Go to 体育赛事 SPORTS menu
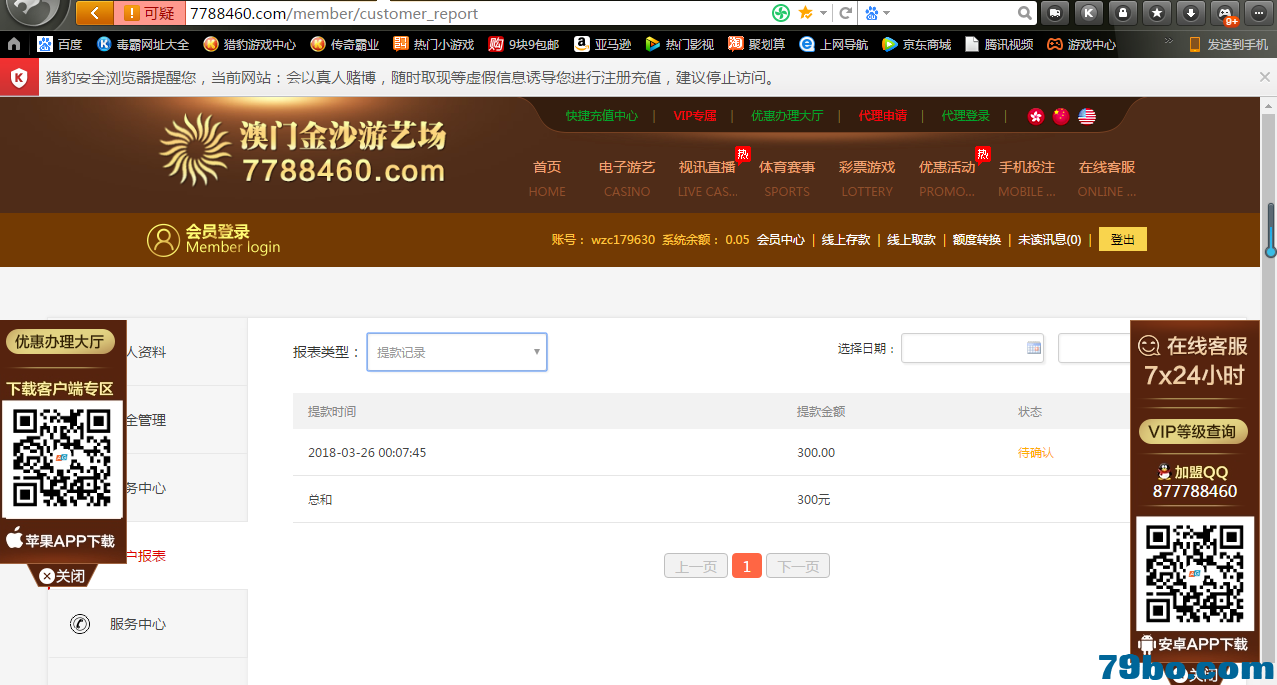1277x685 pixels. pyautogui.click(x=787, y=178)
